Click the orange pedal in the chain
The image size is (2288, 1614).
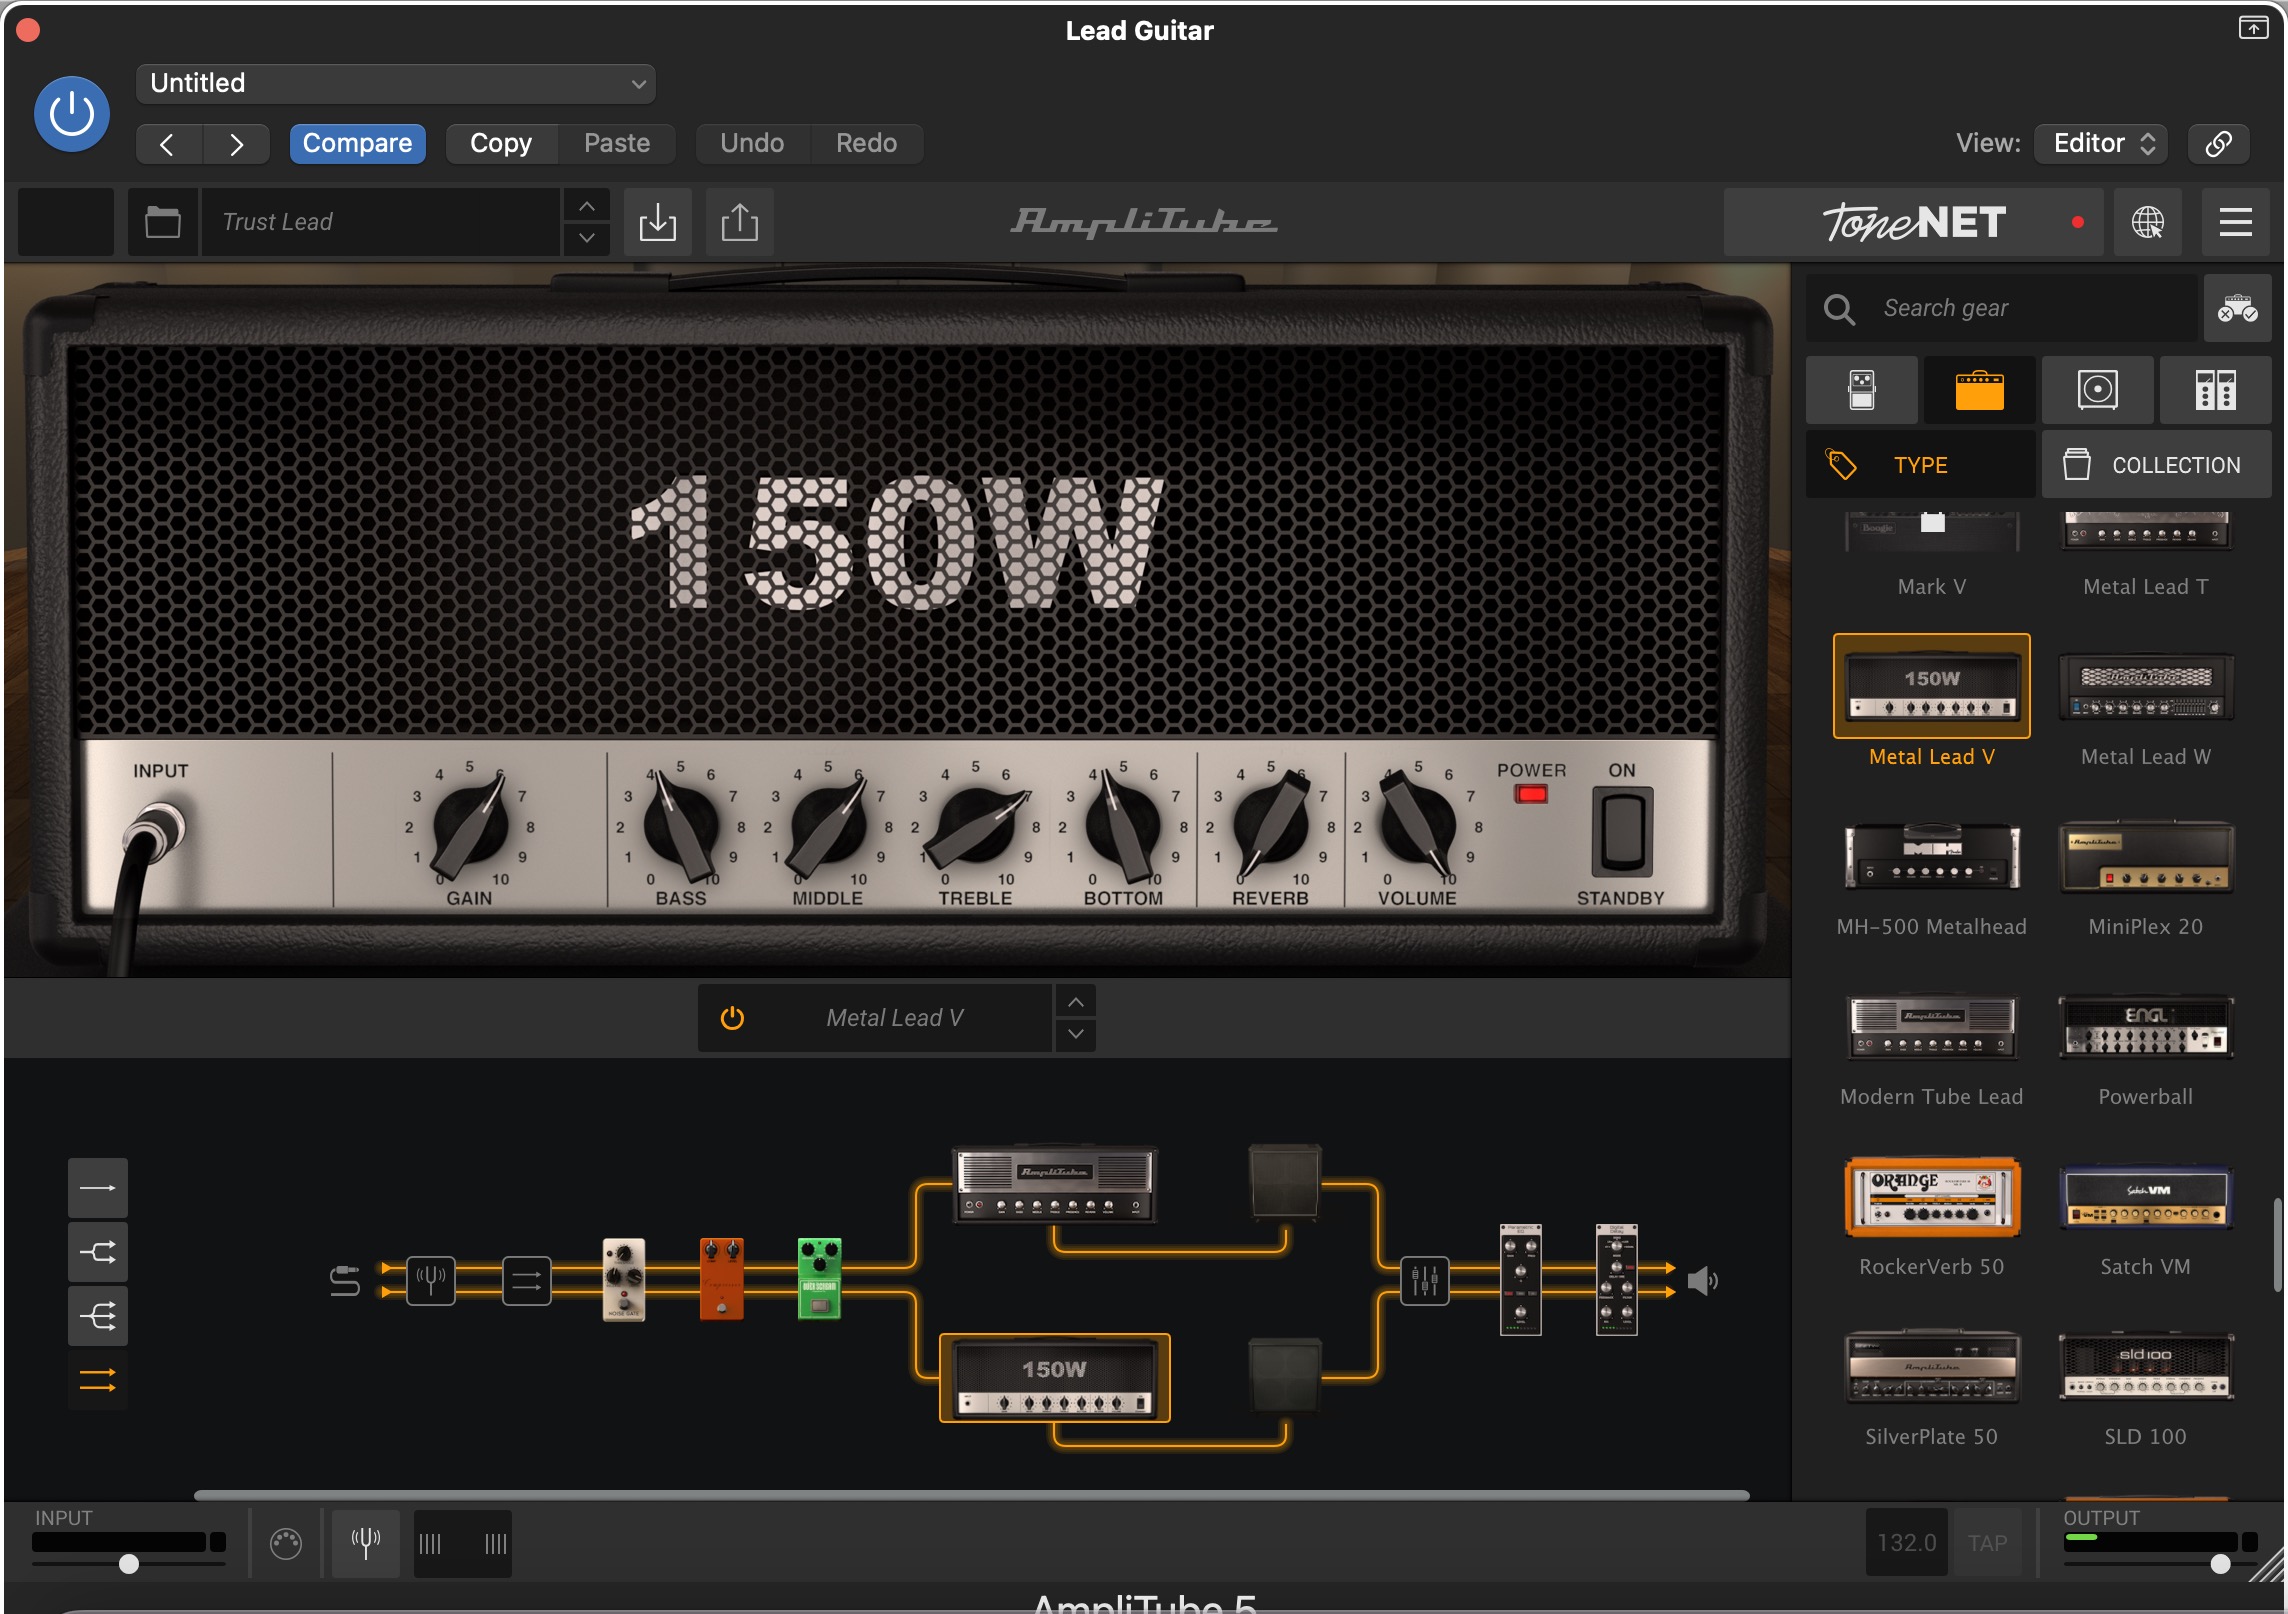click(x=722, y=1280)
